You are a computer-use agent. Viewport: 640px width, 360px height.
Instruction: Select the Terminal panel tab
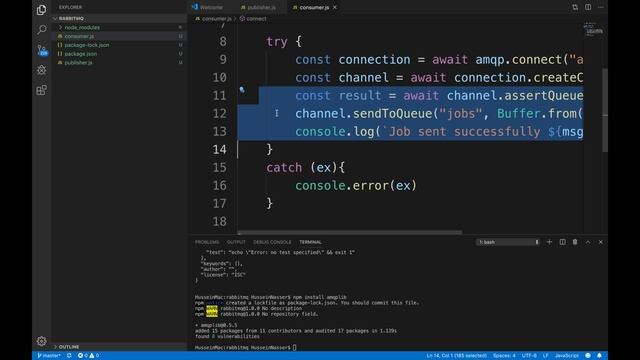(310, 242)
